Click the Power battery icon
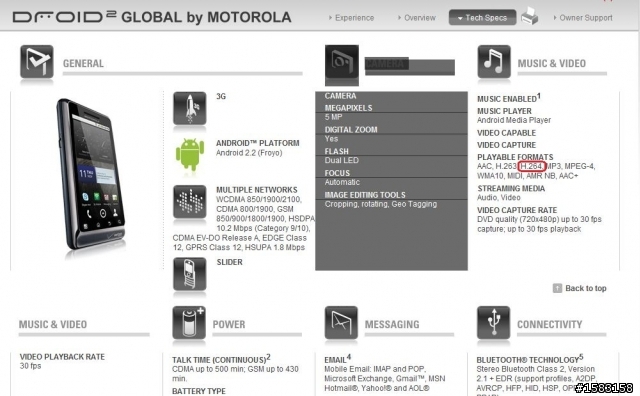Image resolution: width=640 pixels, height=396 pixels. 189,323
